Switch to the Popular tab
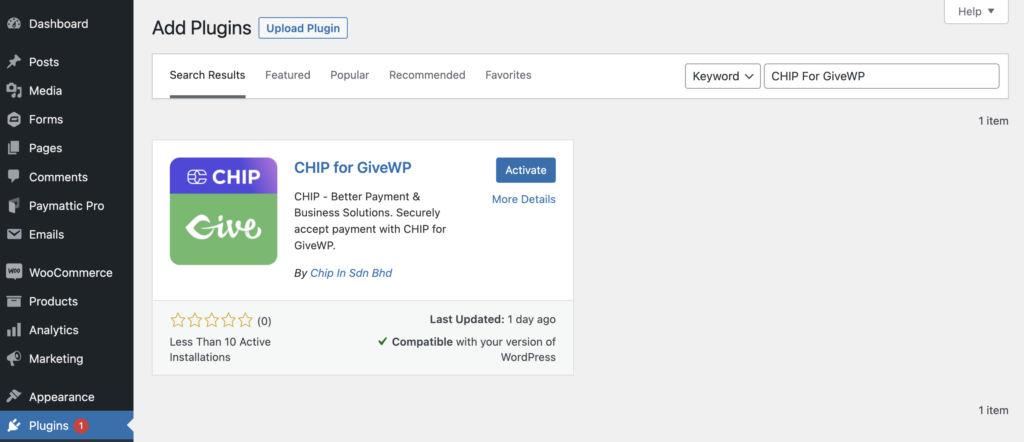 pyautogui.click(x=349, y=75)
